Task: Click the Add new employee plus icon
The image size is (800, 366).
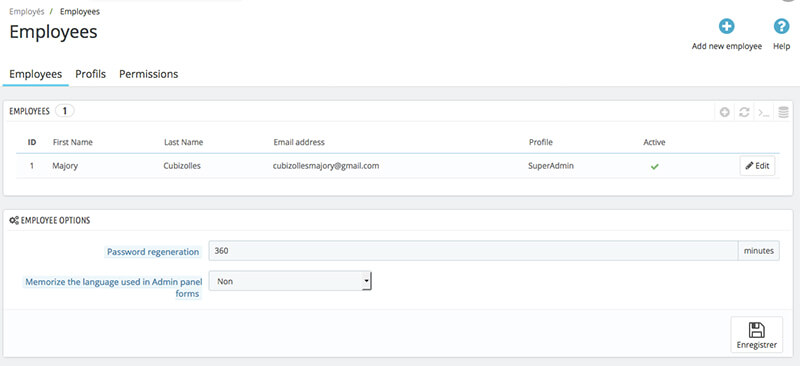Action: click(727, 27)
